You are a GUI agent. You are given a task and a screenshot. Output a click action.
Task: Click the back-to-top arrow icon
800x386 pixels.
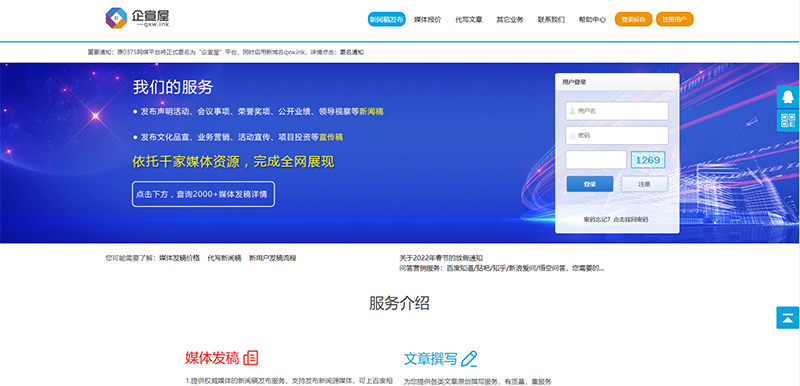[788, 318]
